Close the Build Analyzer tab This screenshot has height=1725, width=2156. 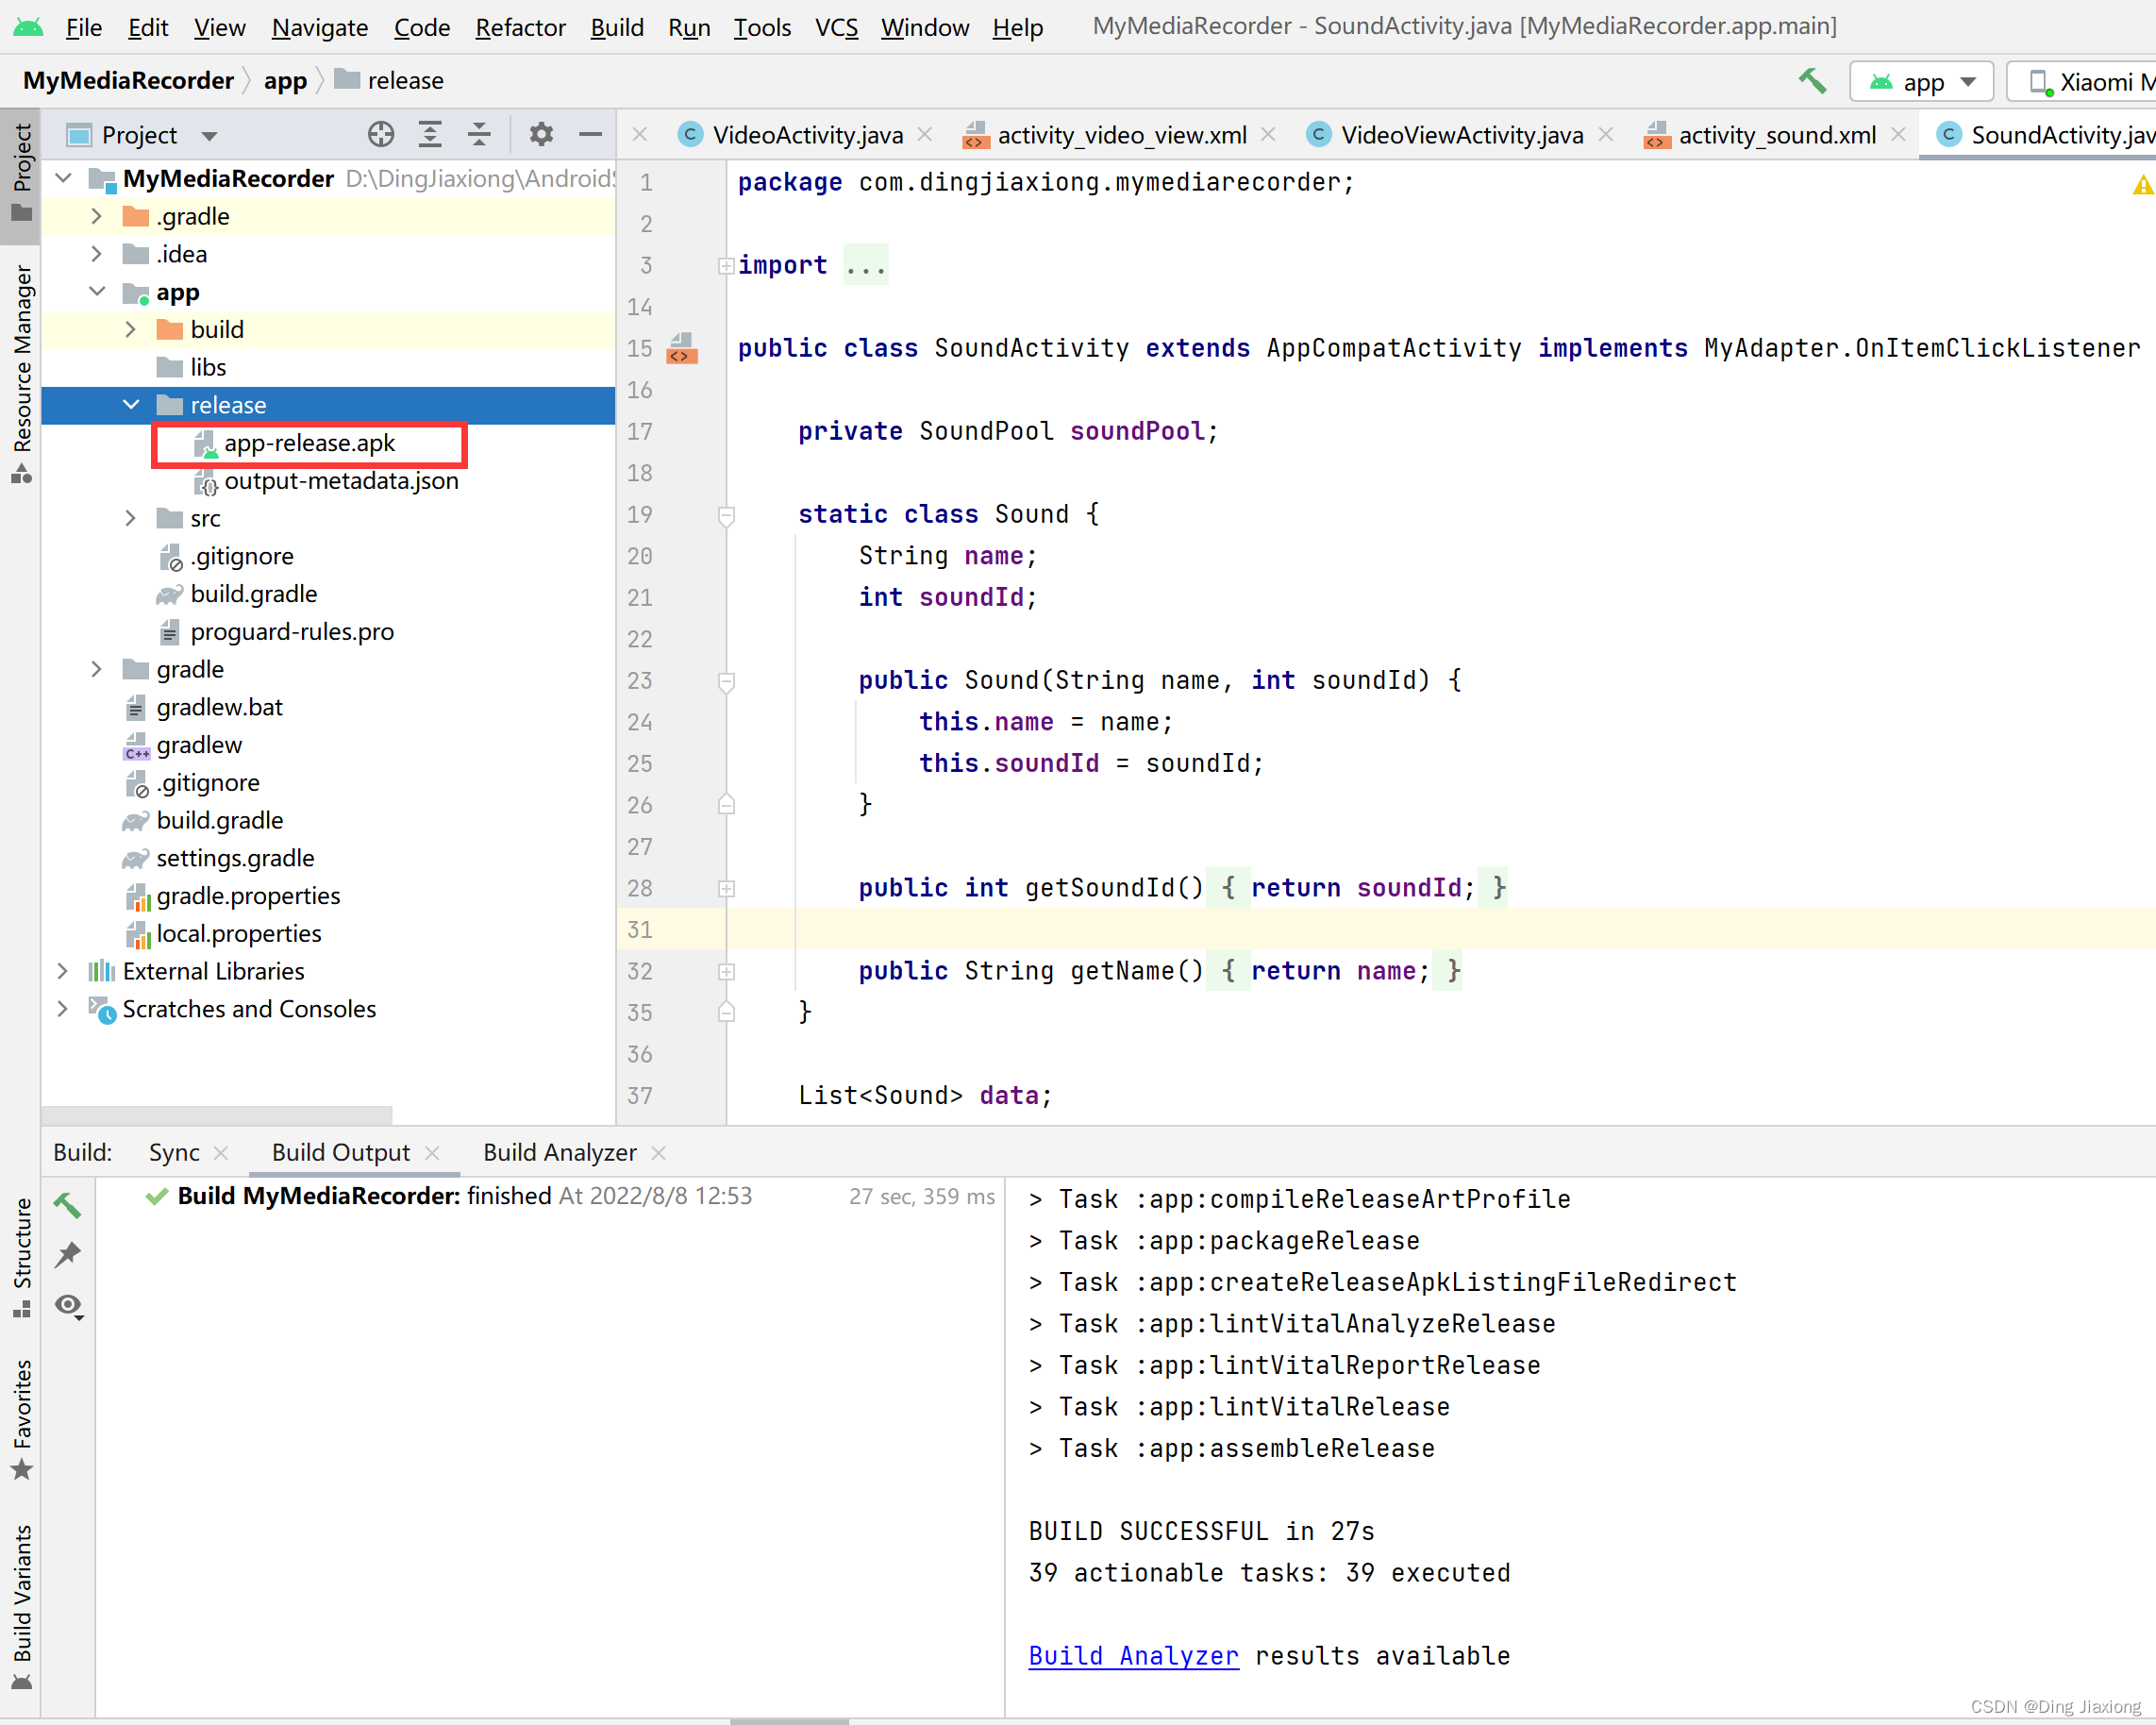[x=658, y=1153]
